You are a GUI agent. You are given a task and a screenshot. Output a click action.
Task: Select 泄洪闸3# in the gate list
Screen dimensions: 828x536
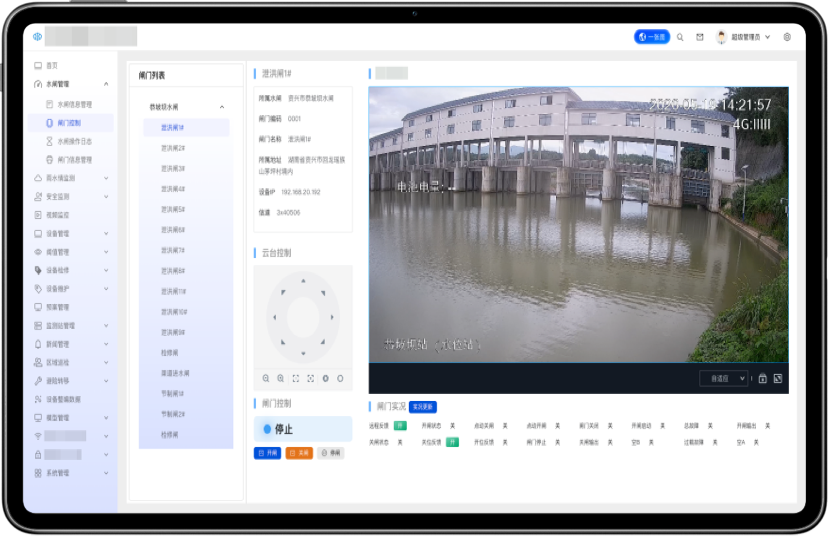[x=186, y=168]
